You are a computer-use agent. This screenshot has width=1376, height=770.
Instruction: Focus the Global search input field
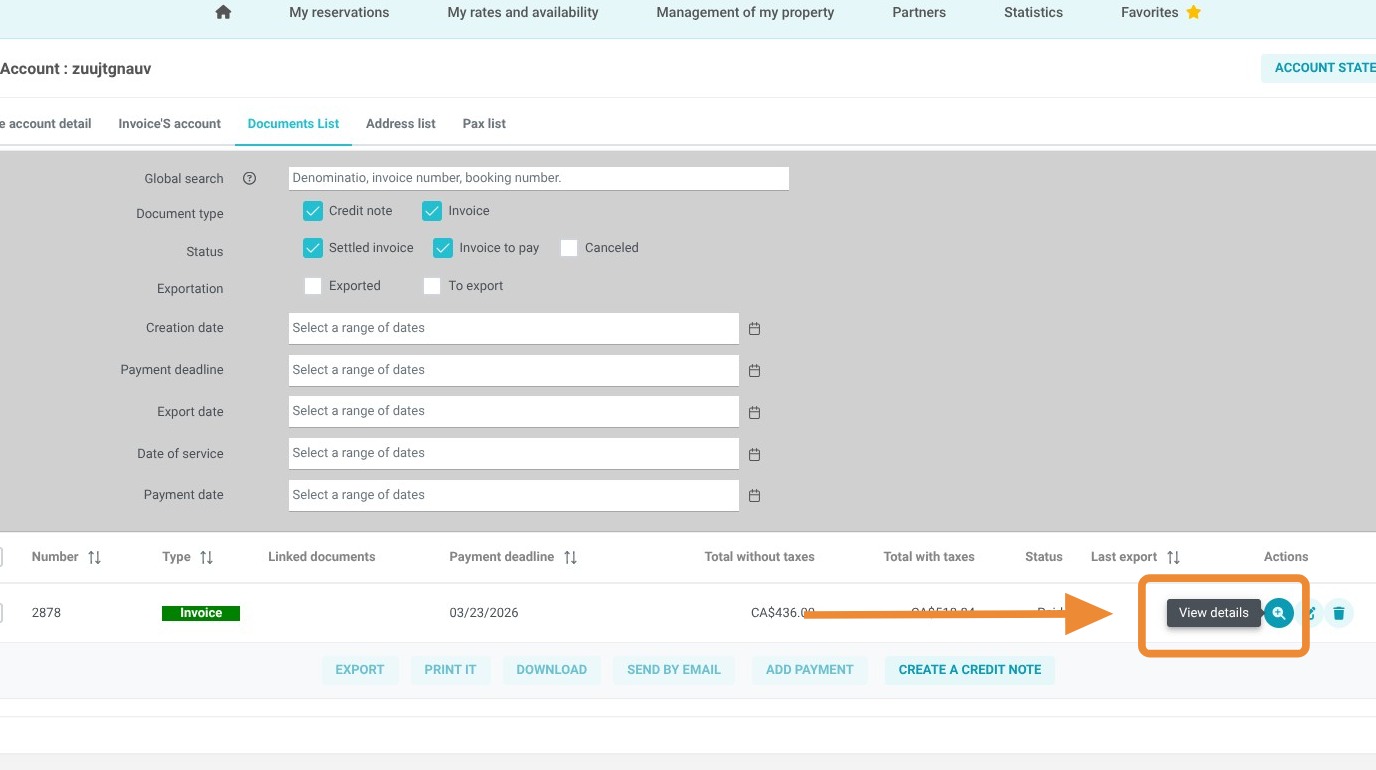click(539, 178)
